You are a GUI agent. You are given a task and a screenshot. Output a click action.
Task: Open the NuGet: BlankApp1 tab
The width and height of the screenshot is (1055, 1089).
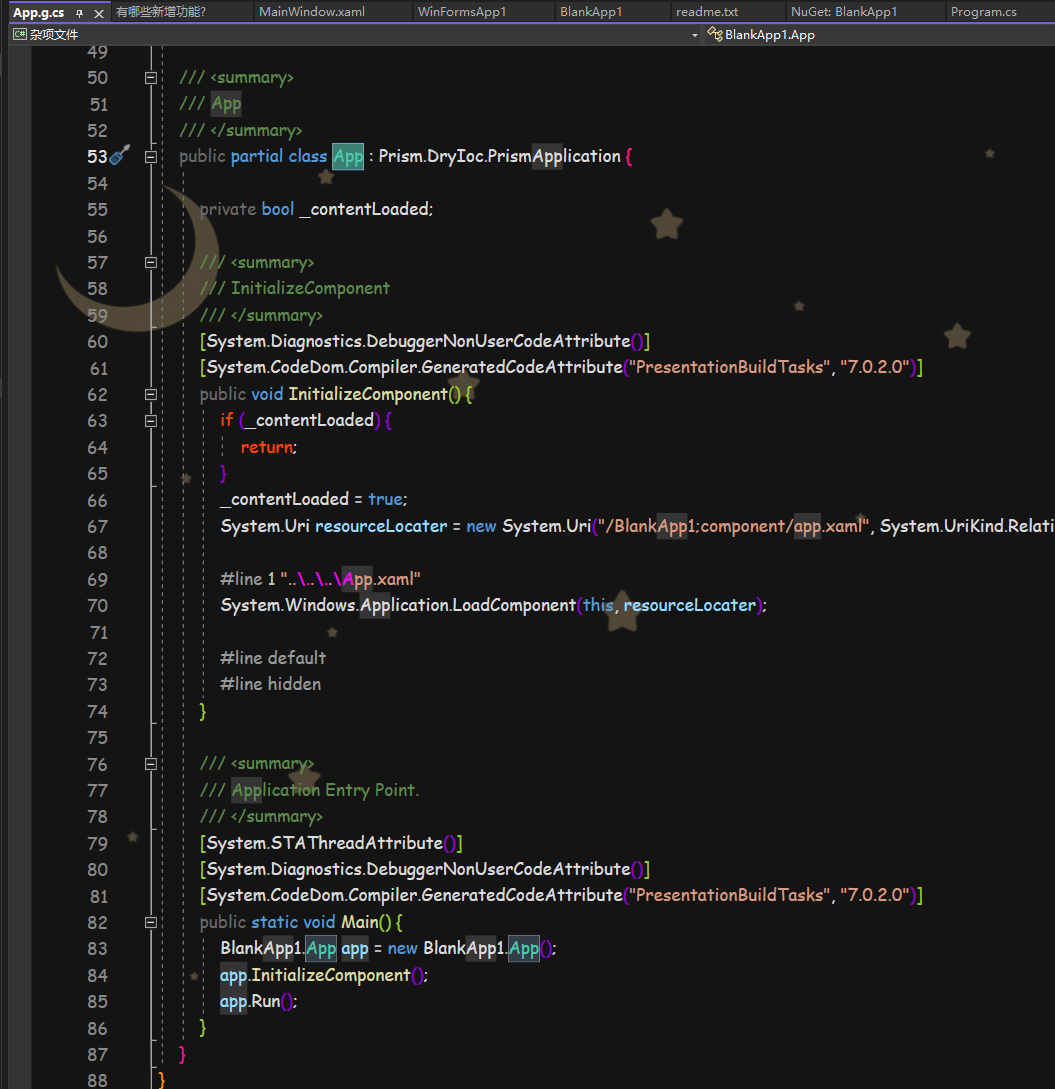(x=845, y=11)
